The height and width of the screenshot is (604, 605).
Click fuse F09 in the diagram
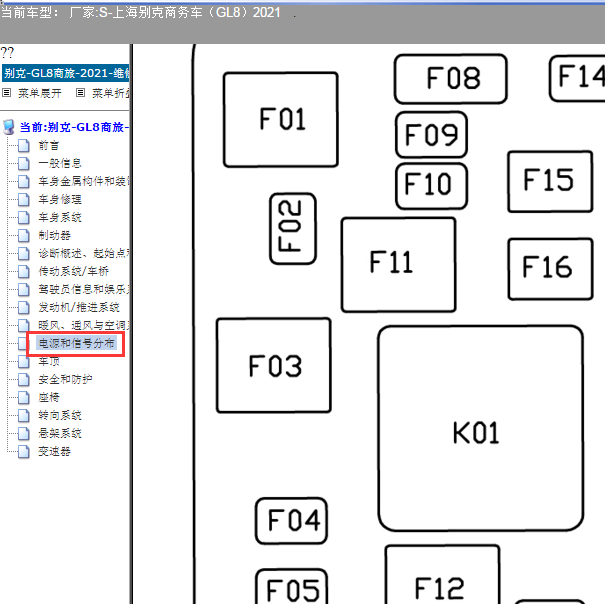click(431, 134)
